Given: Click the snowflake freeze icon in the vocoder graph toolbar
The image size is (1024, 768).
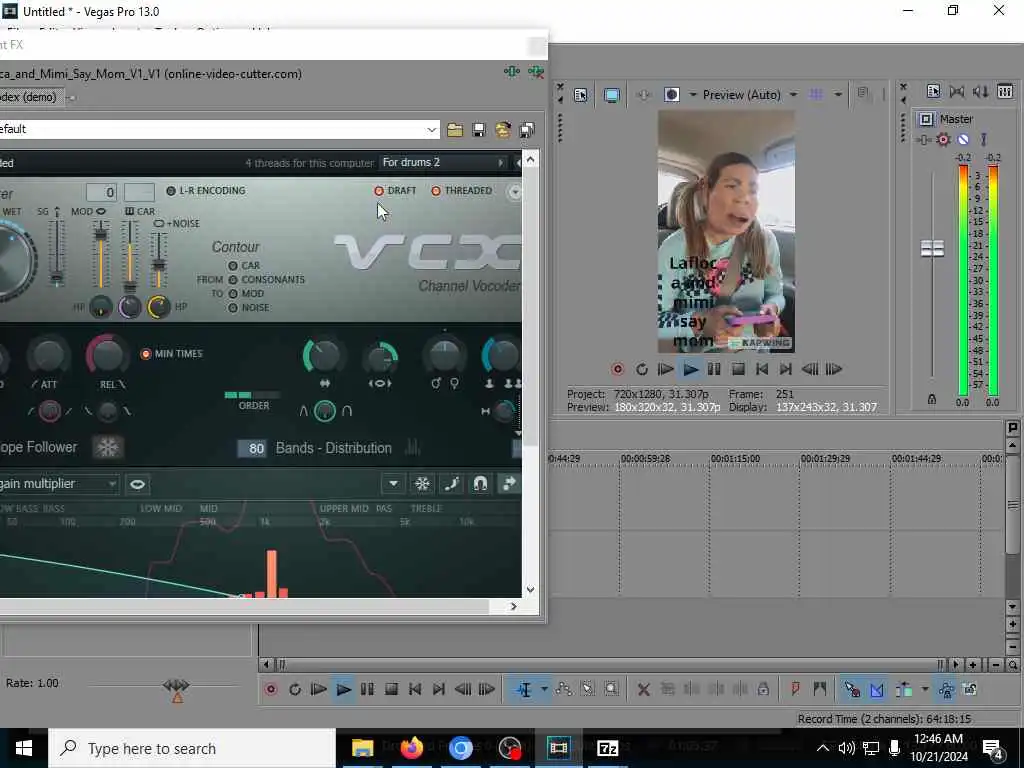Looking at the screenshot, I should [x=423, y=484].
